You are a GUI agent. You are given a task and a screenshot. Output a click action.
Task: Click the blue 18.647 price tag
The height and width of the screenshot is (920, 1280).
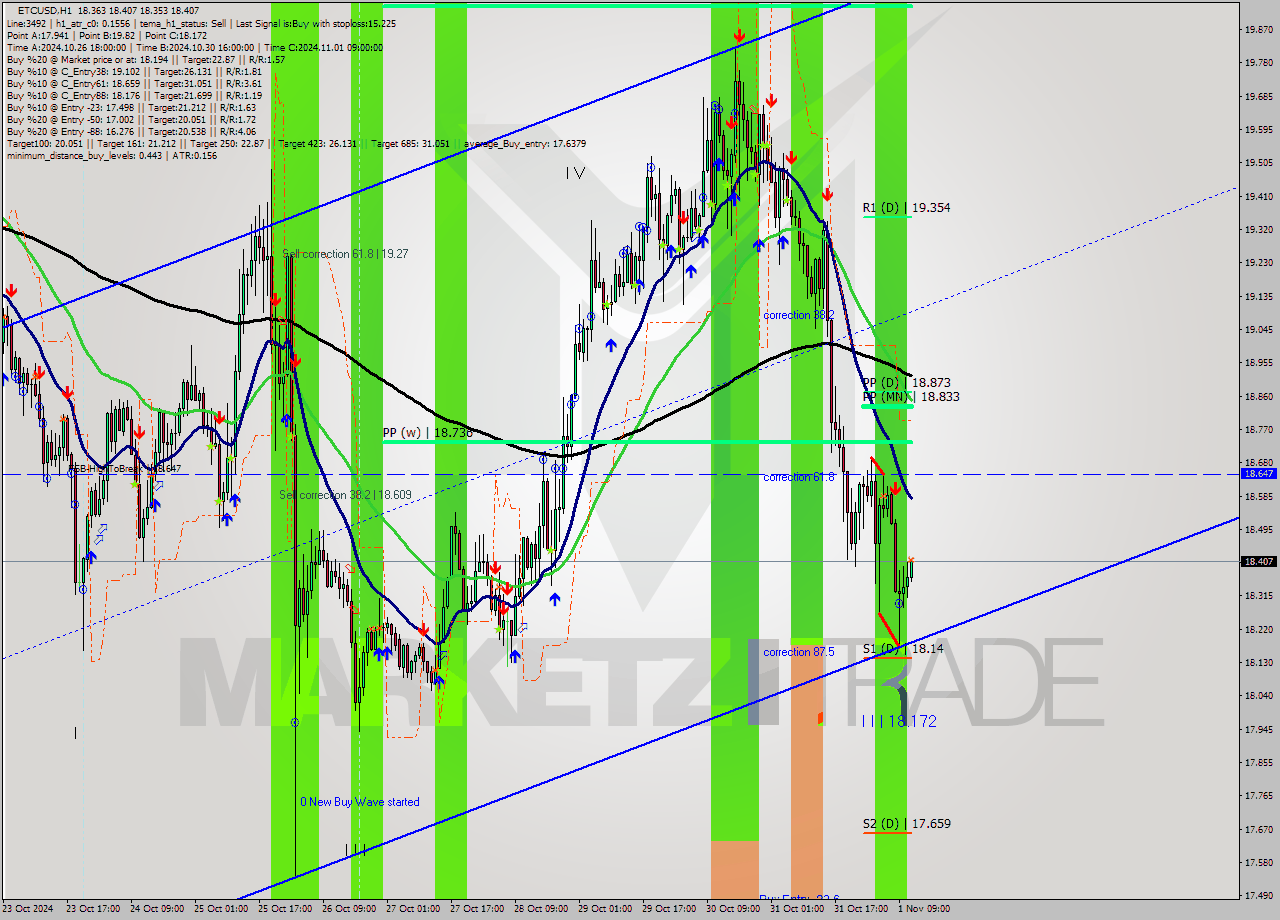[x=1258, y=474]
